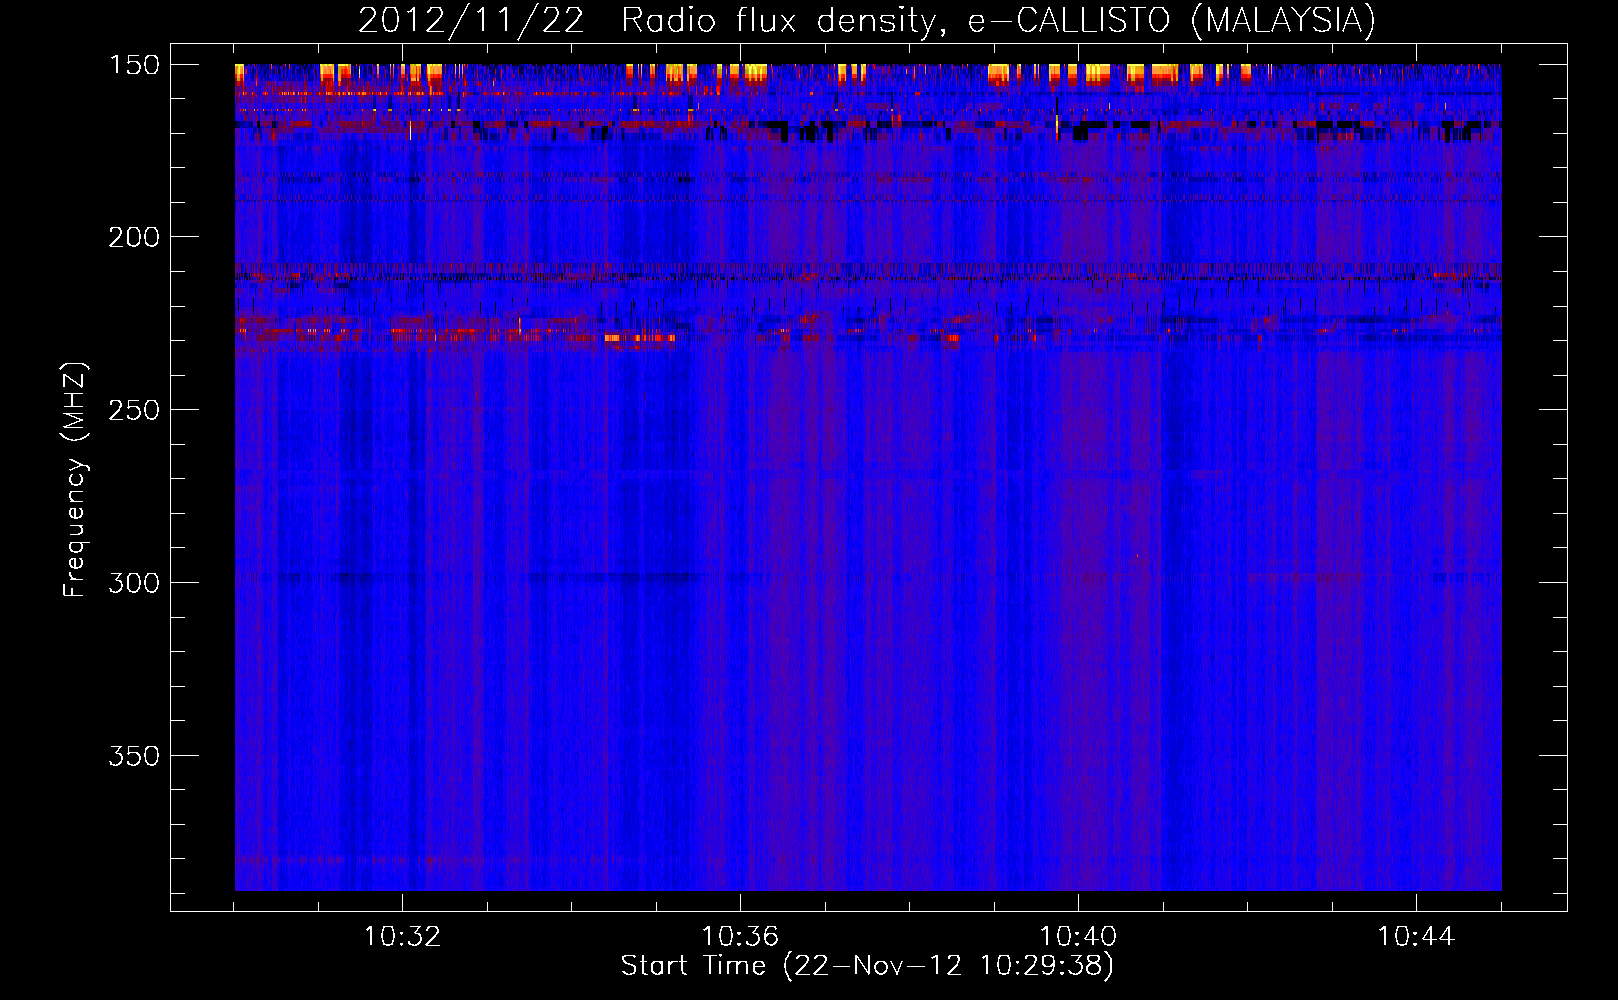
Task: Click the 10:32 time tick label
Action: pos(402,937)
